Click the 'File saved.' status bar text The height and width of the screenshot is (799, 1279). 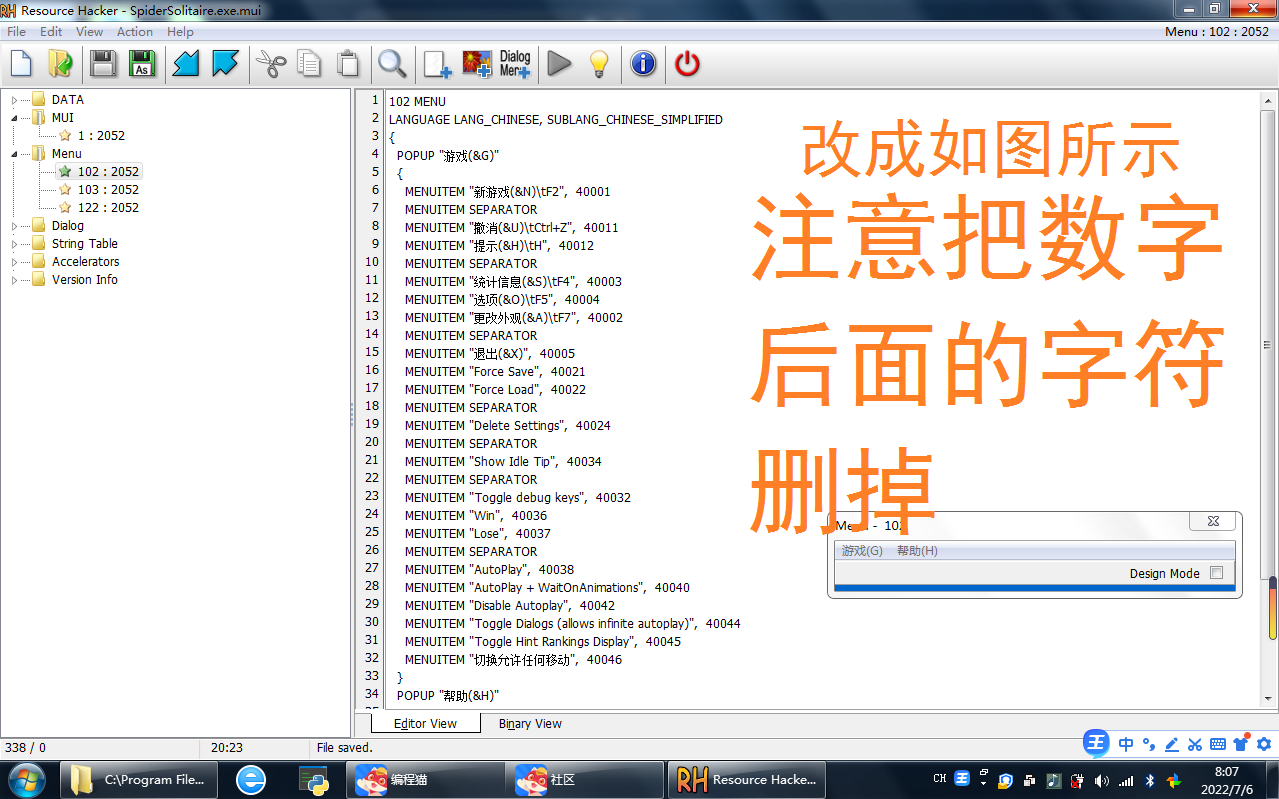pyautogui.click(x=344, y=747)
